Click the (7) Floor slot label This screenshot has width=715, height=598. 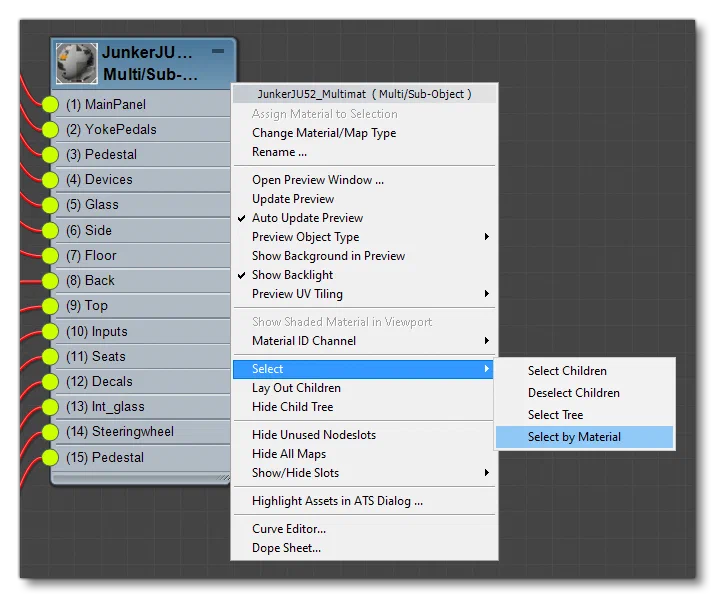pos(91,255)
